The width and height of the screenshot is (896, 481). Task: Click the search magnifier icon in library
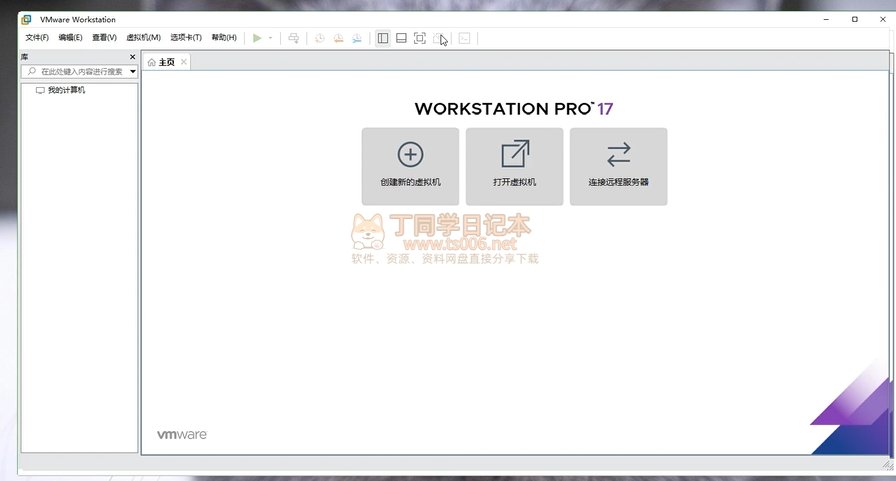coord(31,71)
